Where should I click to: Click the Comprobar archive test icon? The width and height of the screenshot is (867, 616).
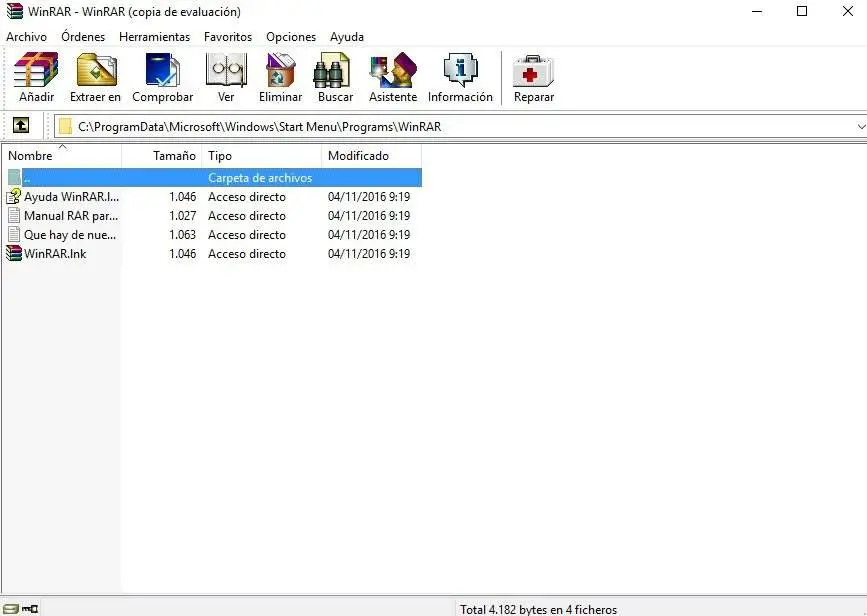pyautogui.click(x=162, y=70)
